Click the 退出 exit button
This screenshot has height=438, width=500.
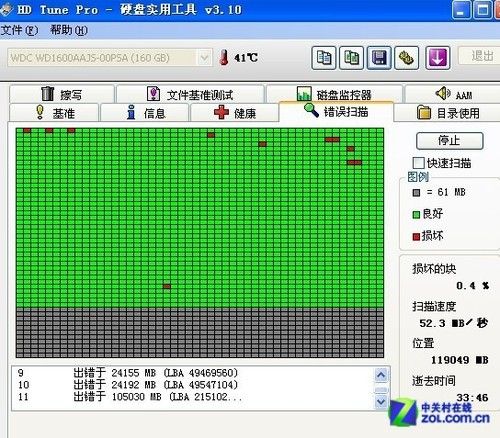pyautogui.click(x=481, y=56)
